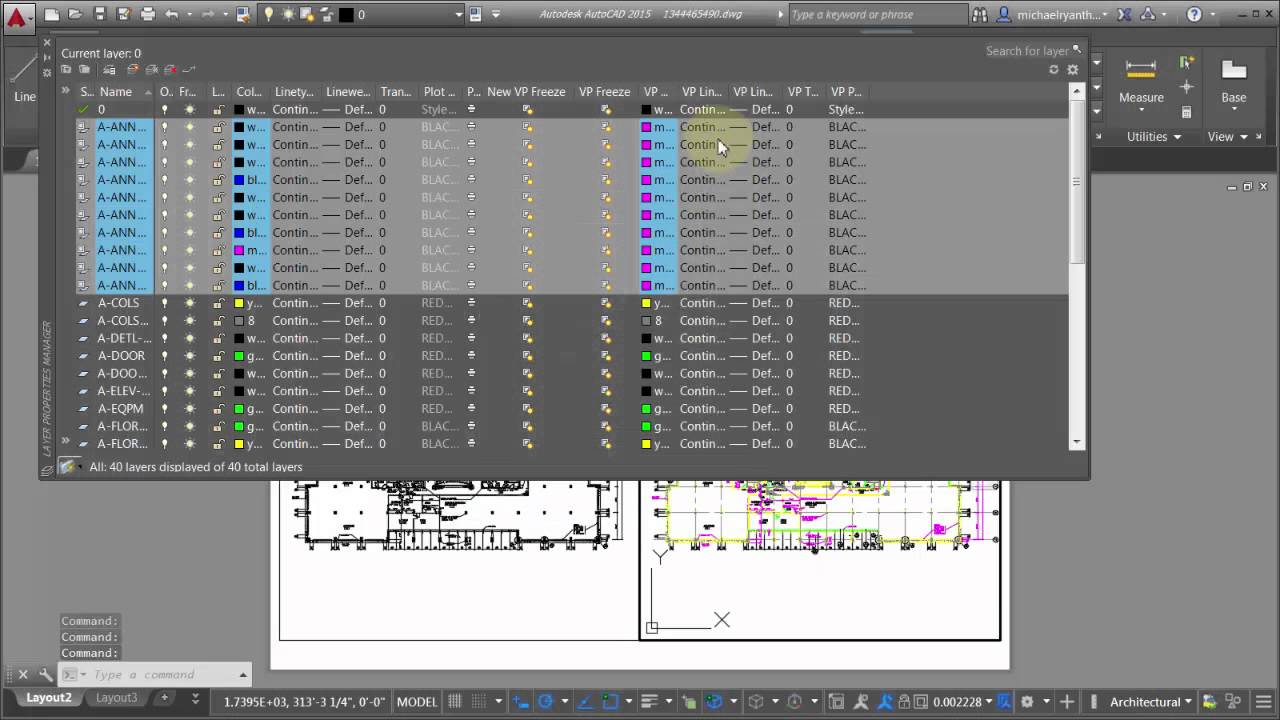Click the Workspace switching gear icon
Screen dimensions: 1280x720
[1027, 702]
